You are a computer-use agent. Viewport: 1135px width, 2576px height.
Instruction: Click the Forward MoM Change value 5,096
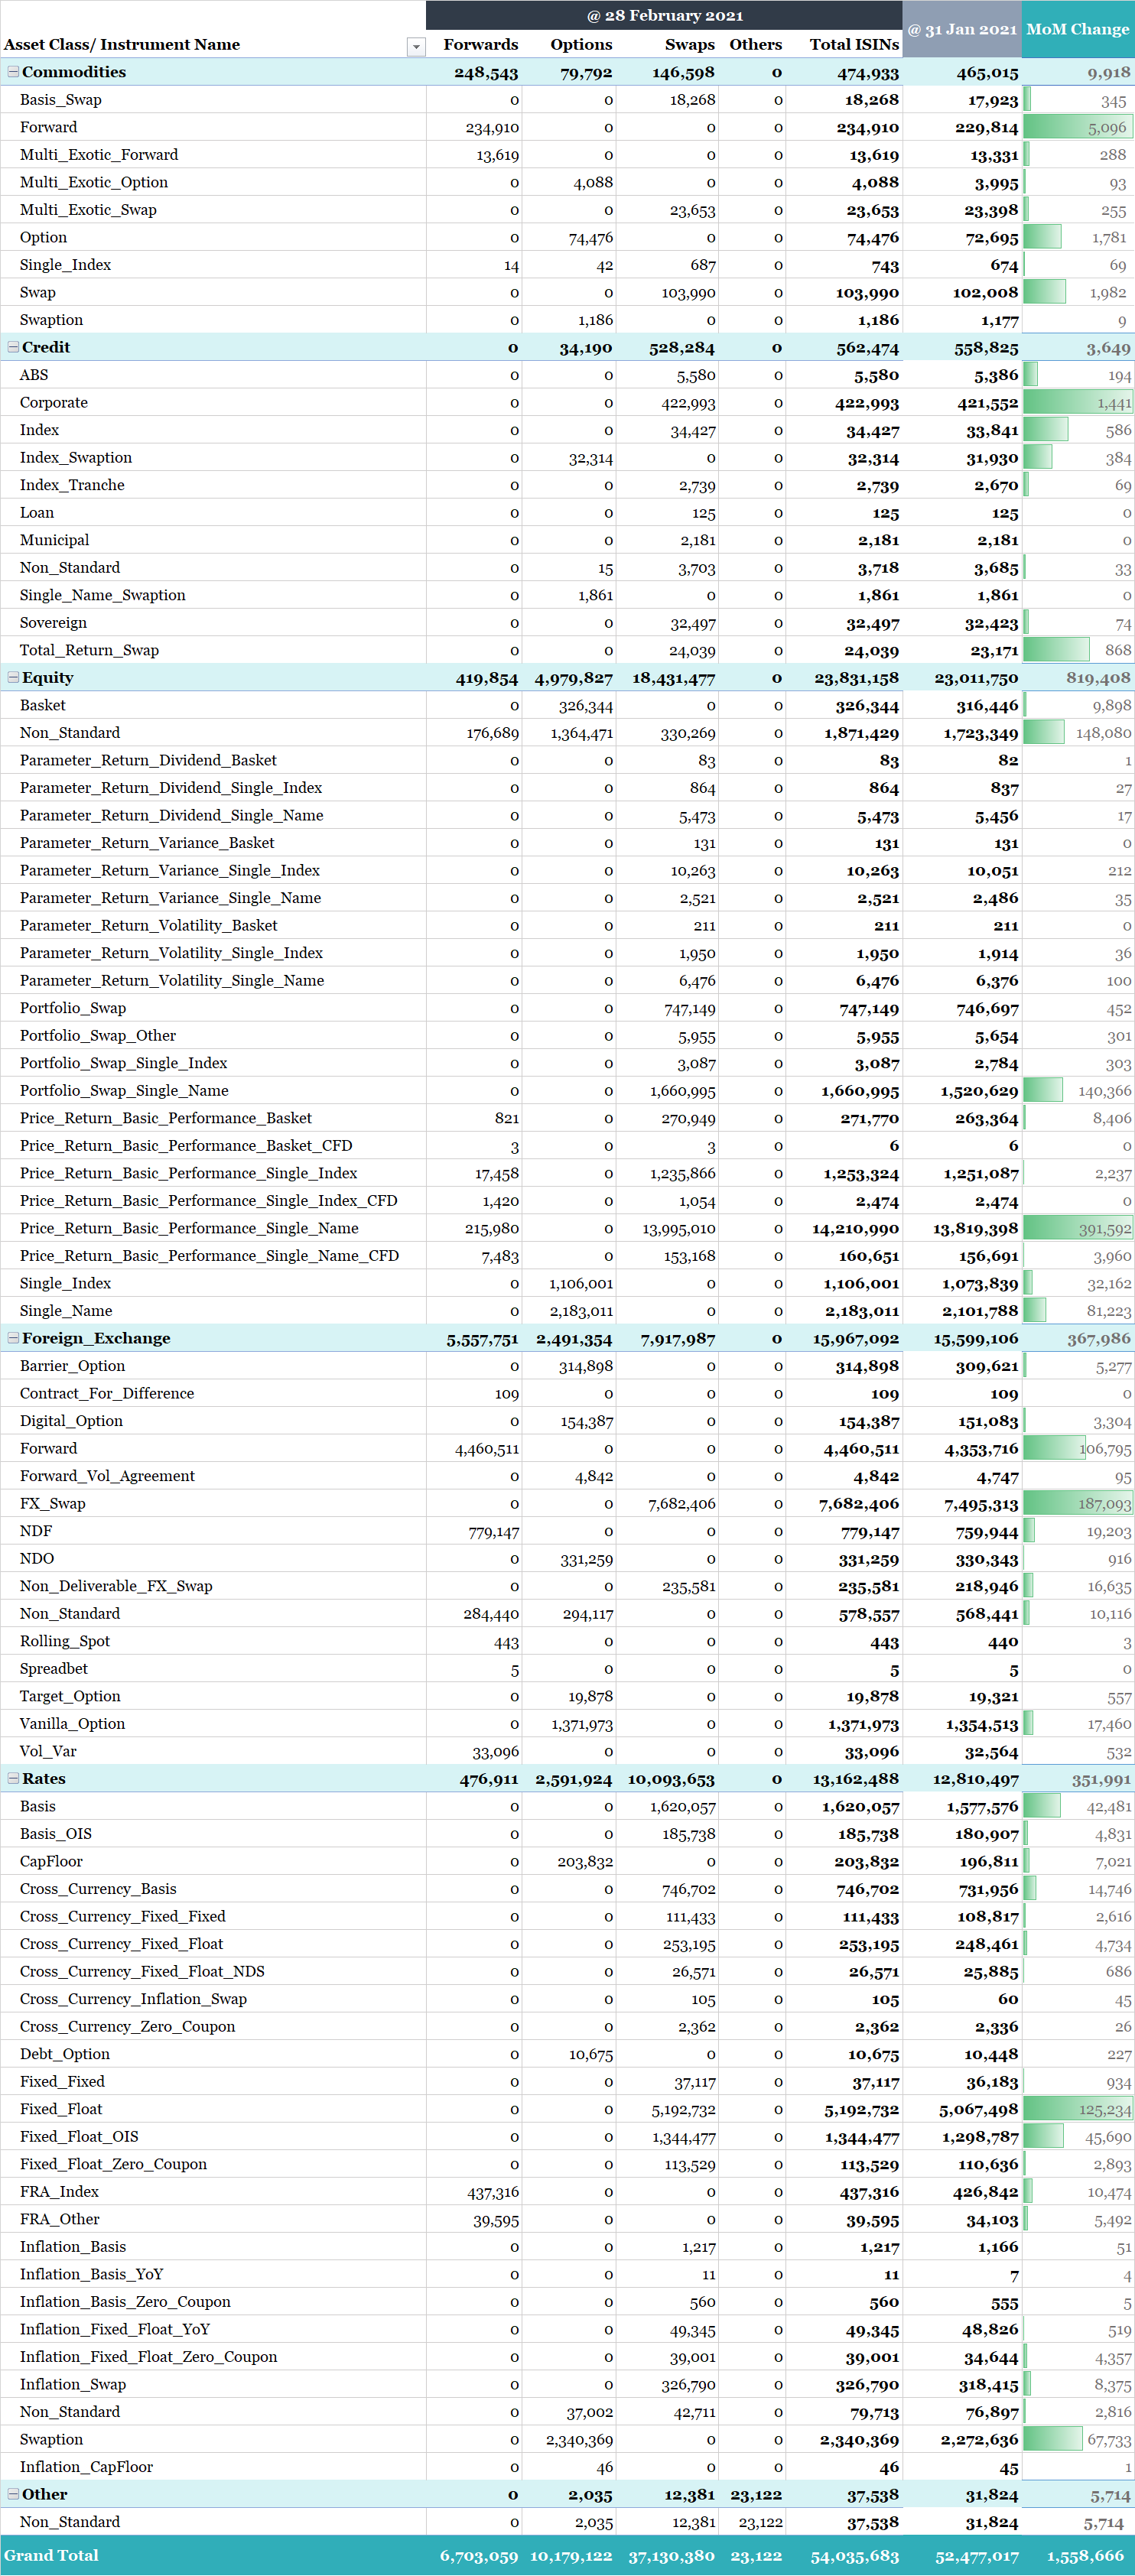1107,128
